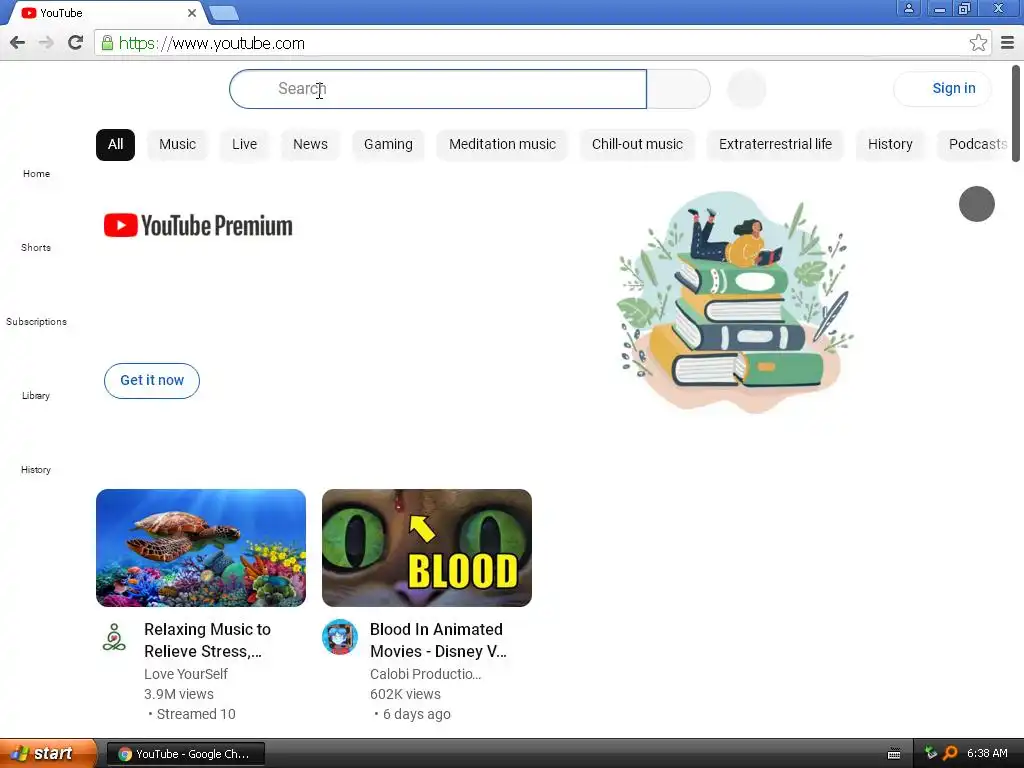Dismiss Premium banner with round gray button
The height and width of the screenshot is (768, 1024).
click(x=976, y=204)
